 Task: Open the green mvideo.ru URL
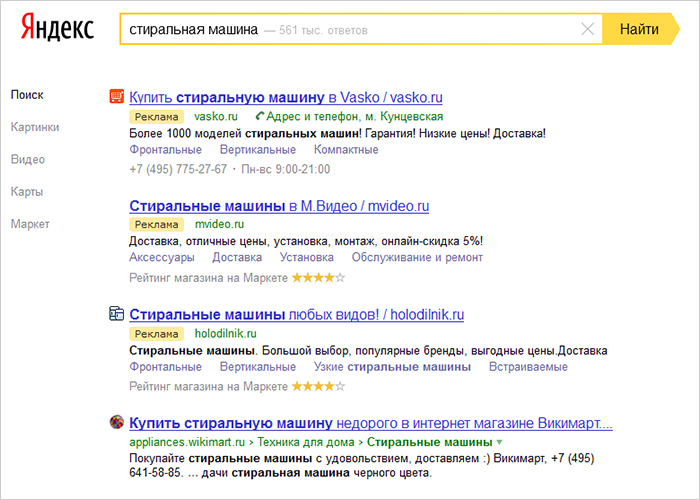pos(219,224)
